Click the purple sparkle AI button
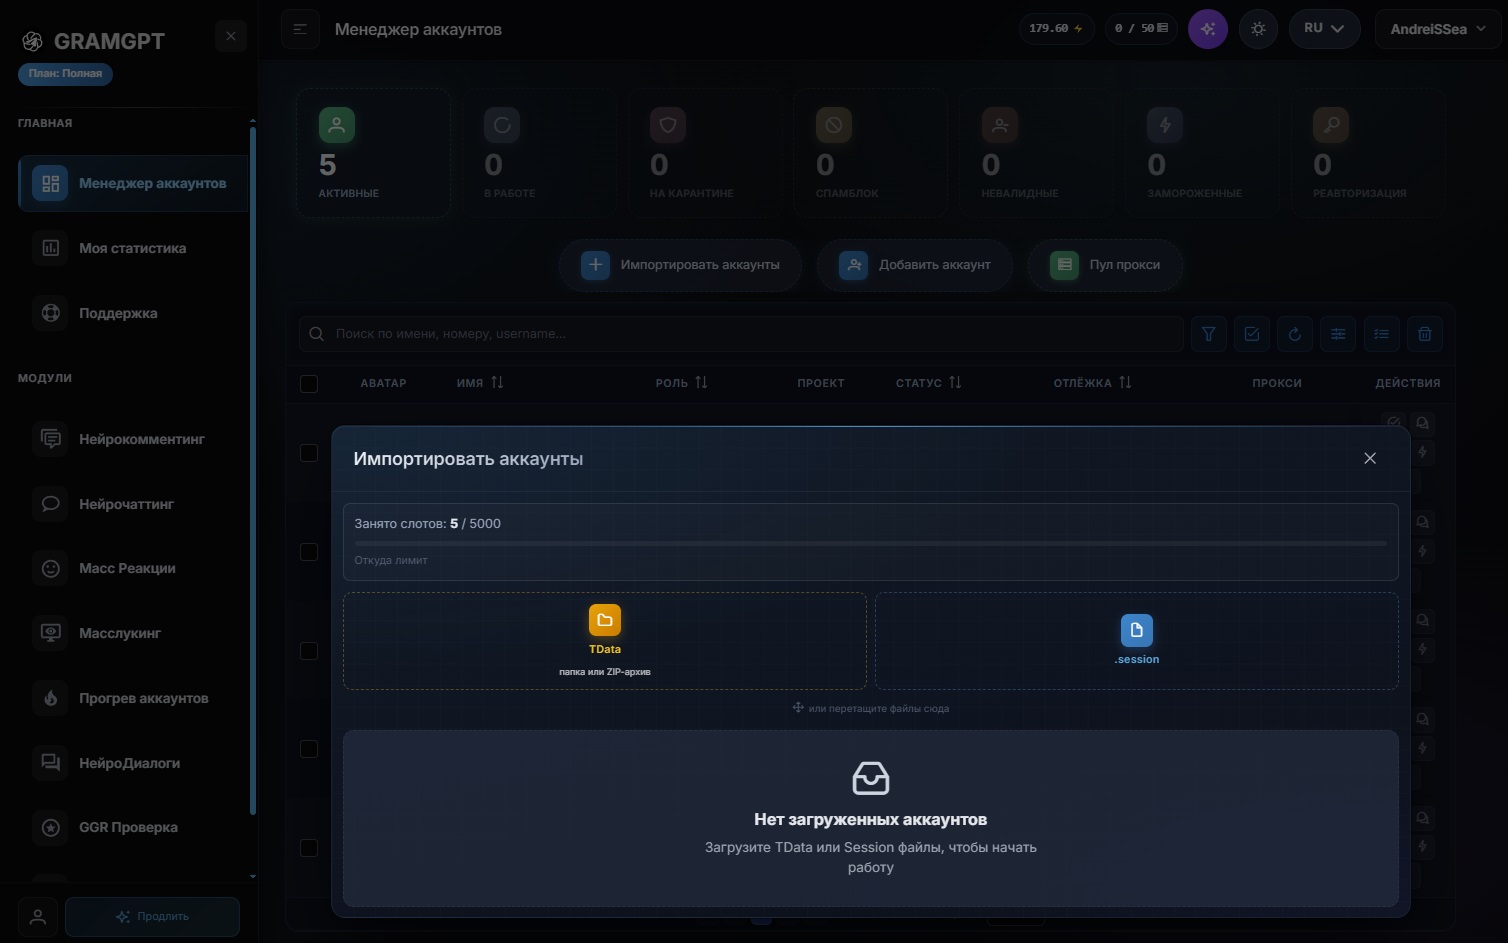The image size is (1508, 943). point(1208,29)
